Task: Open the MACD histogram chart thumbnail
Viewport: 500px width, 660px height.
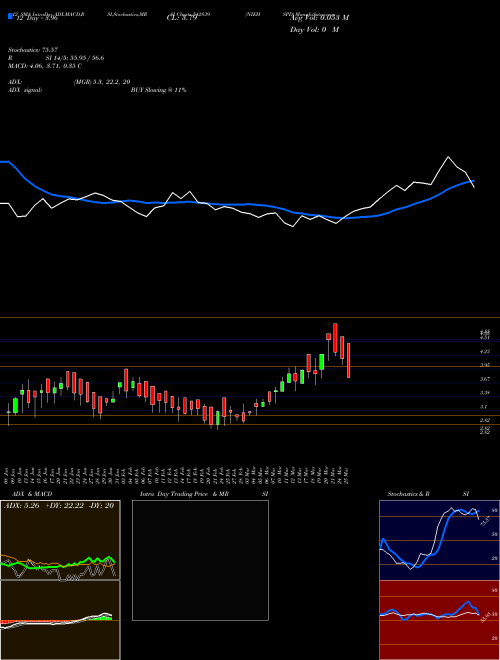Action: coord(60,620)
